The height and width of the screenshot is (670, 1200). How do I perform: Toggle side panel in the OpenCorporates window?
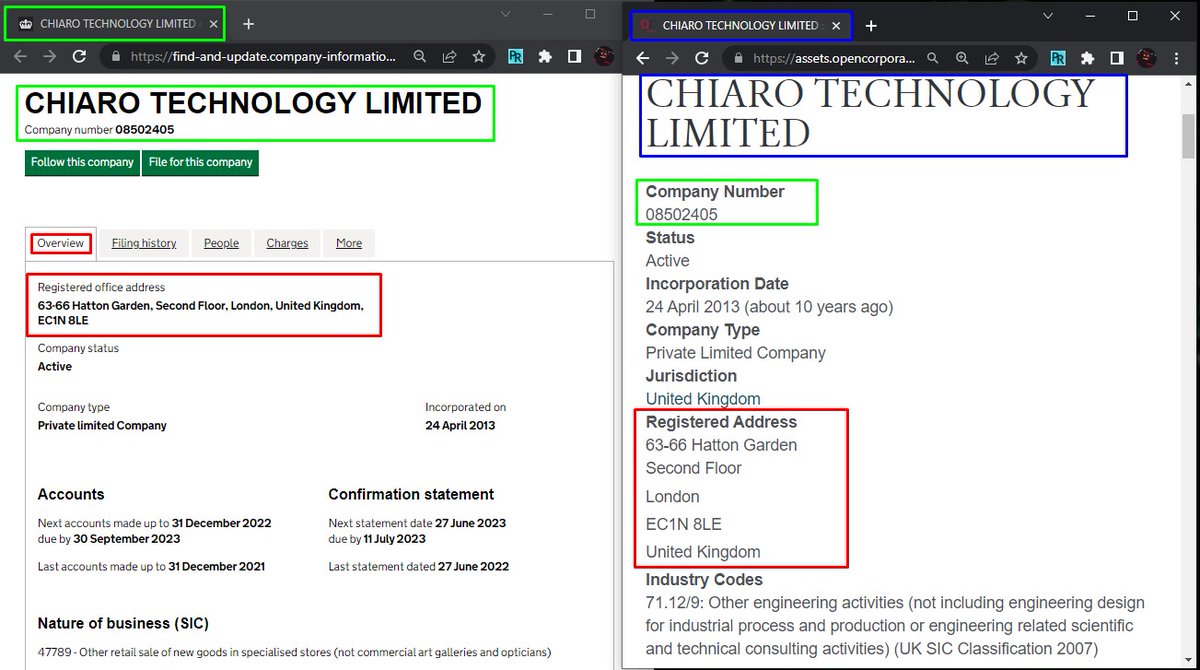click(1116, 59)
